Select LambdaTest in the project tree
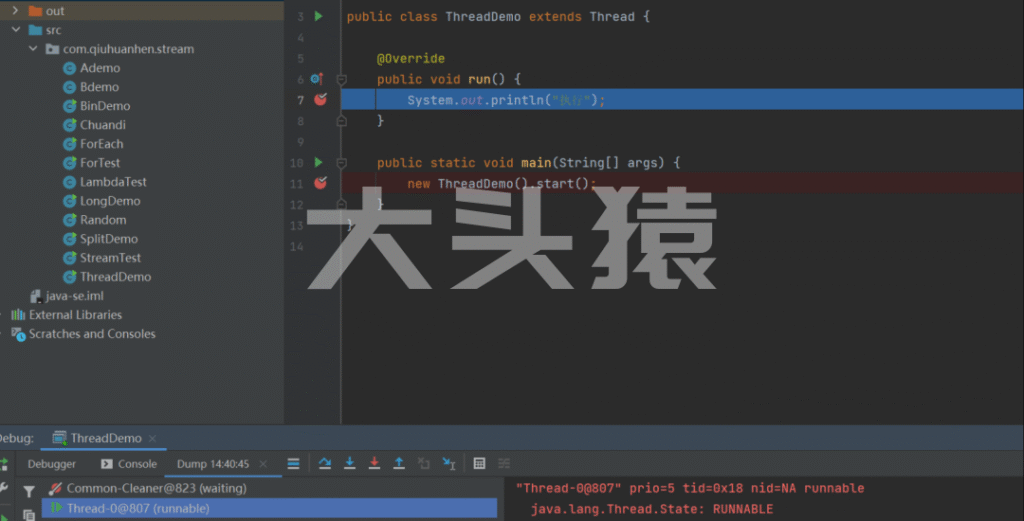Viewport: 1024px width, 521px height. point(113,182)
